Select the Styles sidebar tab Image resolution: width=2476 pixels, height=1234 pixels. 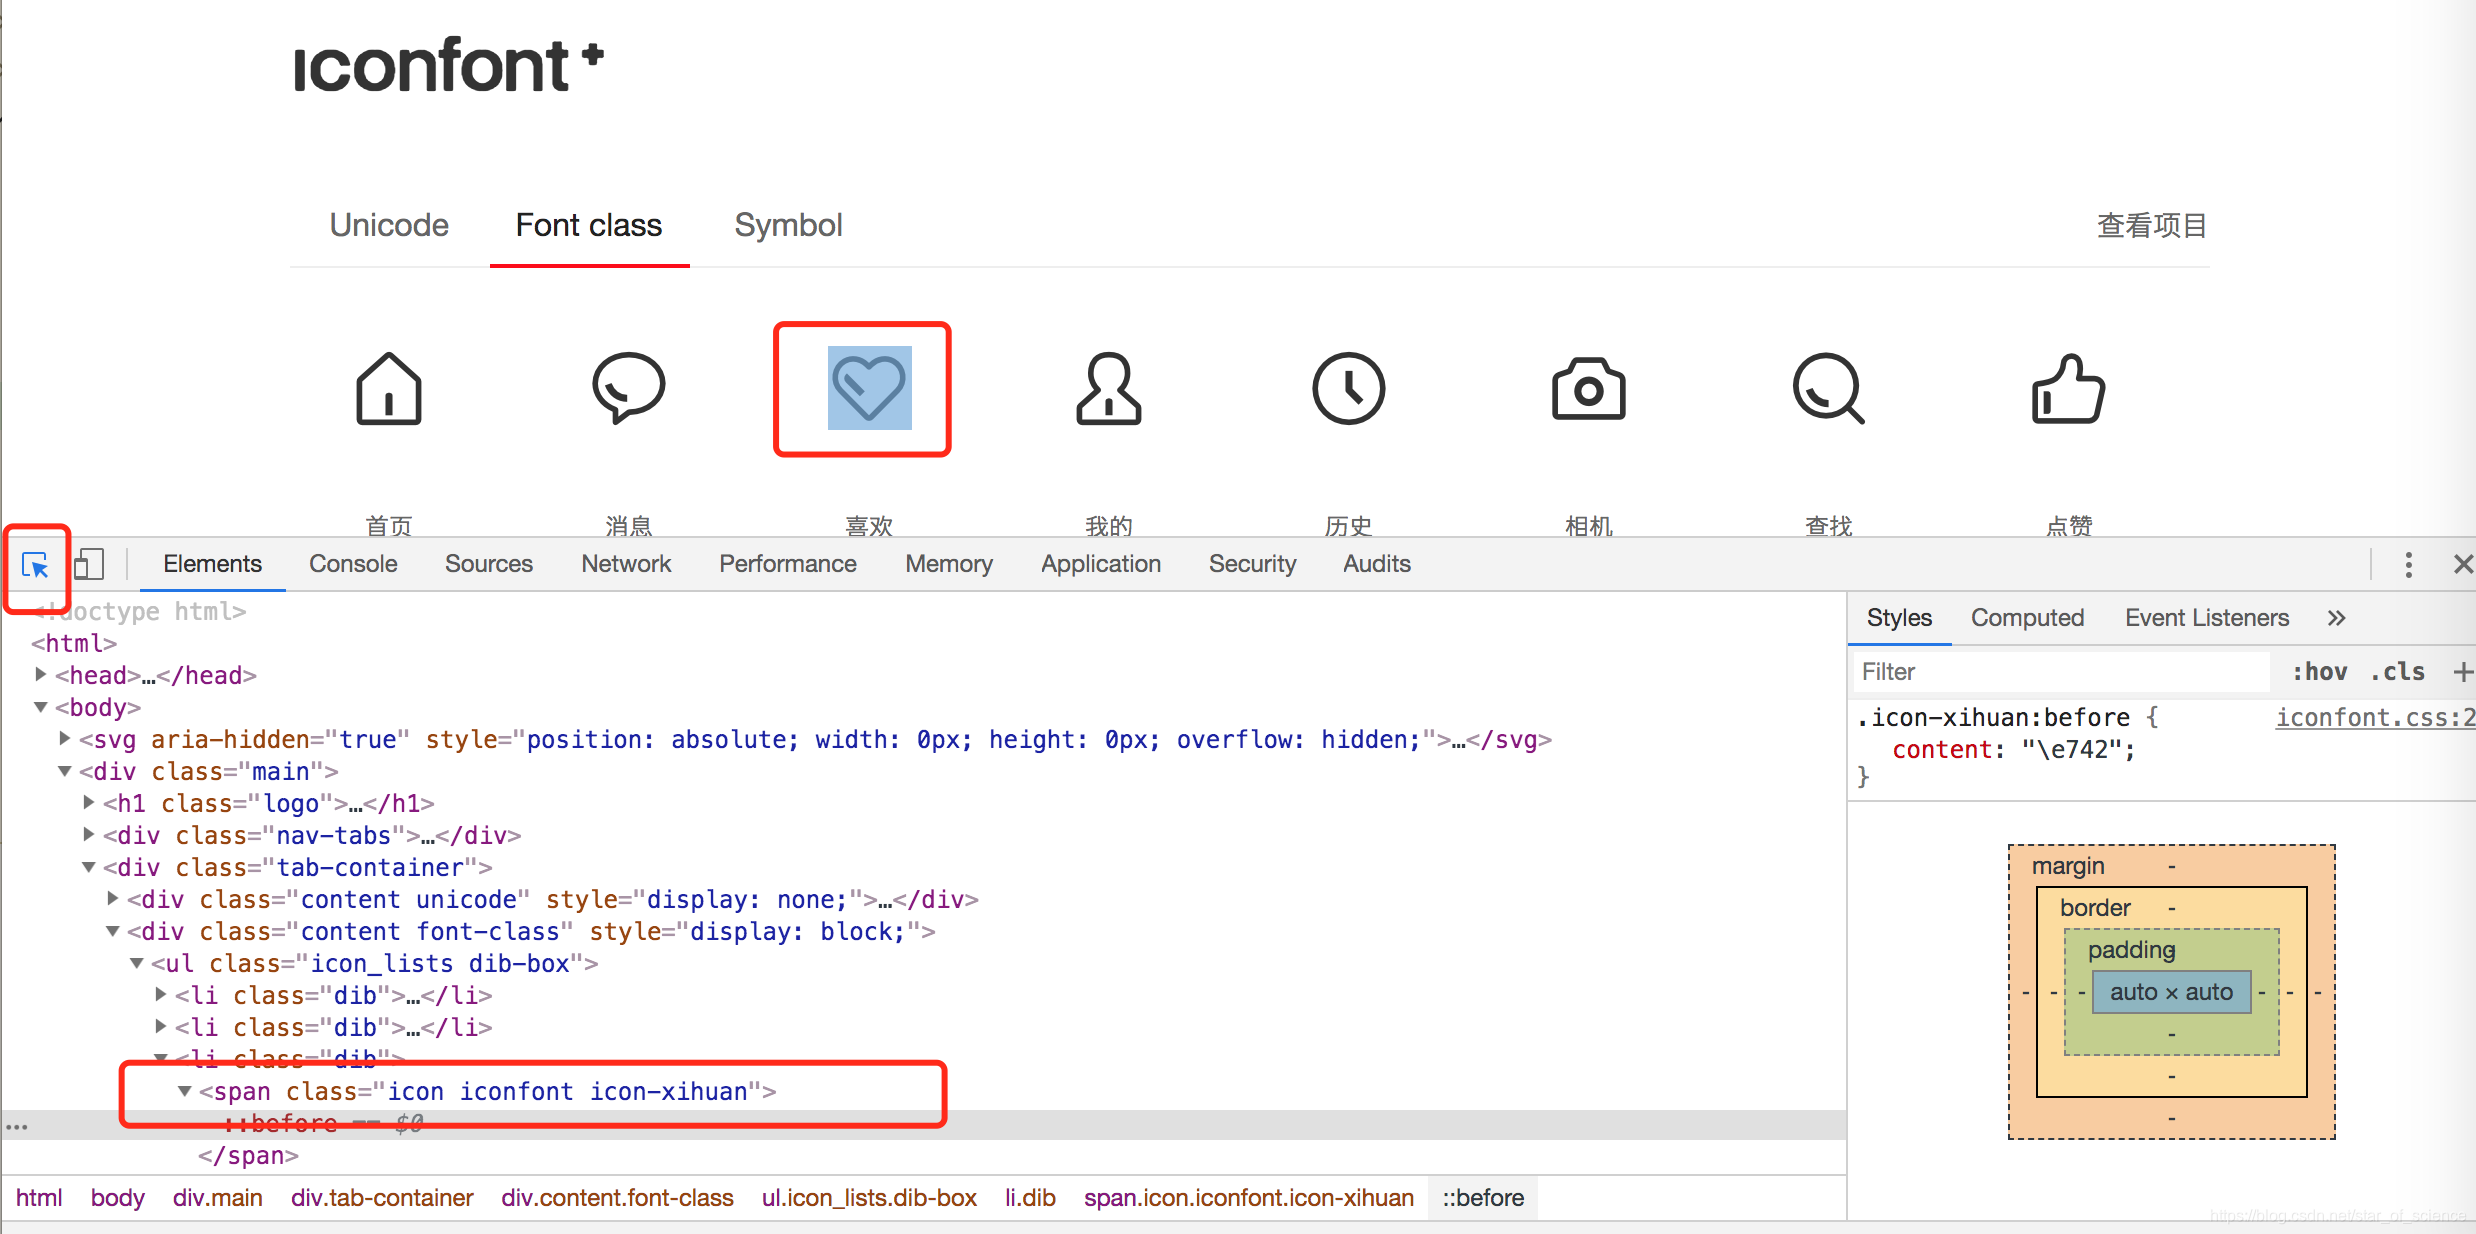1899,618
